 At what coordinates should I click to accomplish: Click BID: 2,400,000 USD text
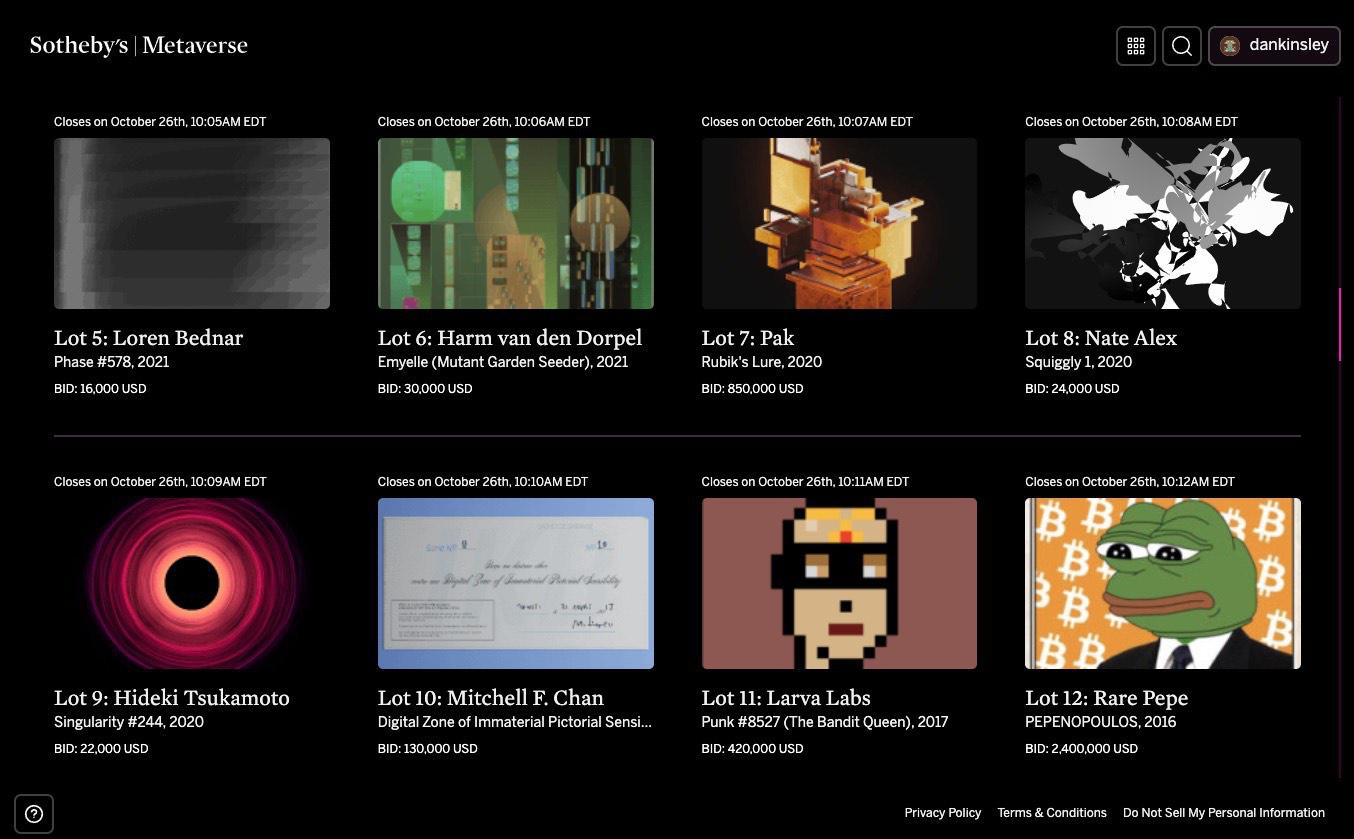(x=1081, y=749)
